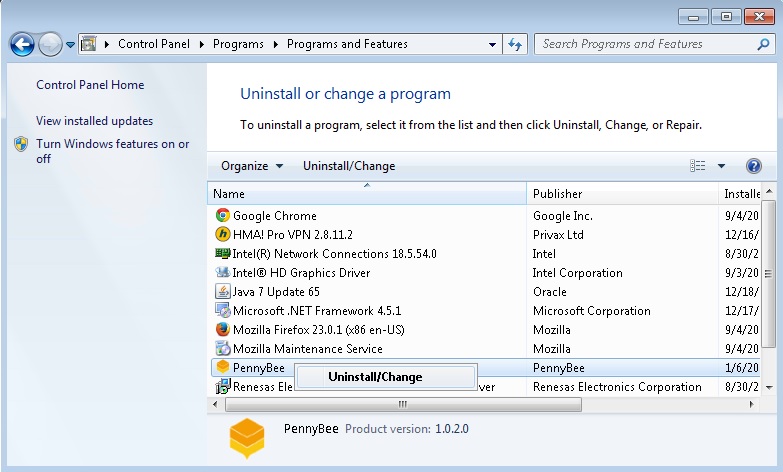Minimize the Programs and Features window
This screenshot has width=783, height=472.
tap(693, 17)
